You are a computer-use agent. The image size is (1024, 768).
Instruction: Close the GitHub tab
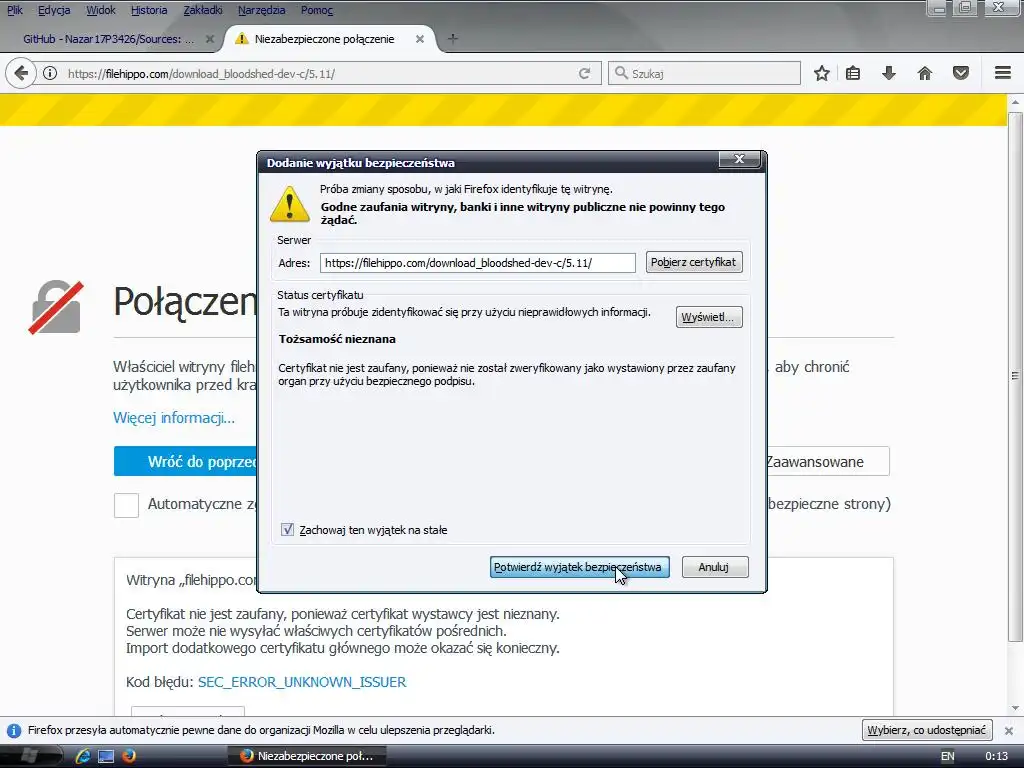pos(210,39)
